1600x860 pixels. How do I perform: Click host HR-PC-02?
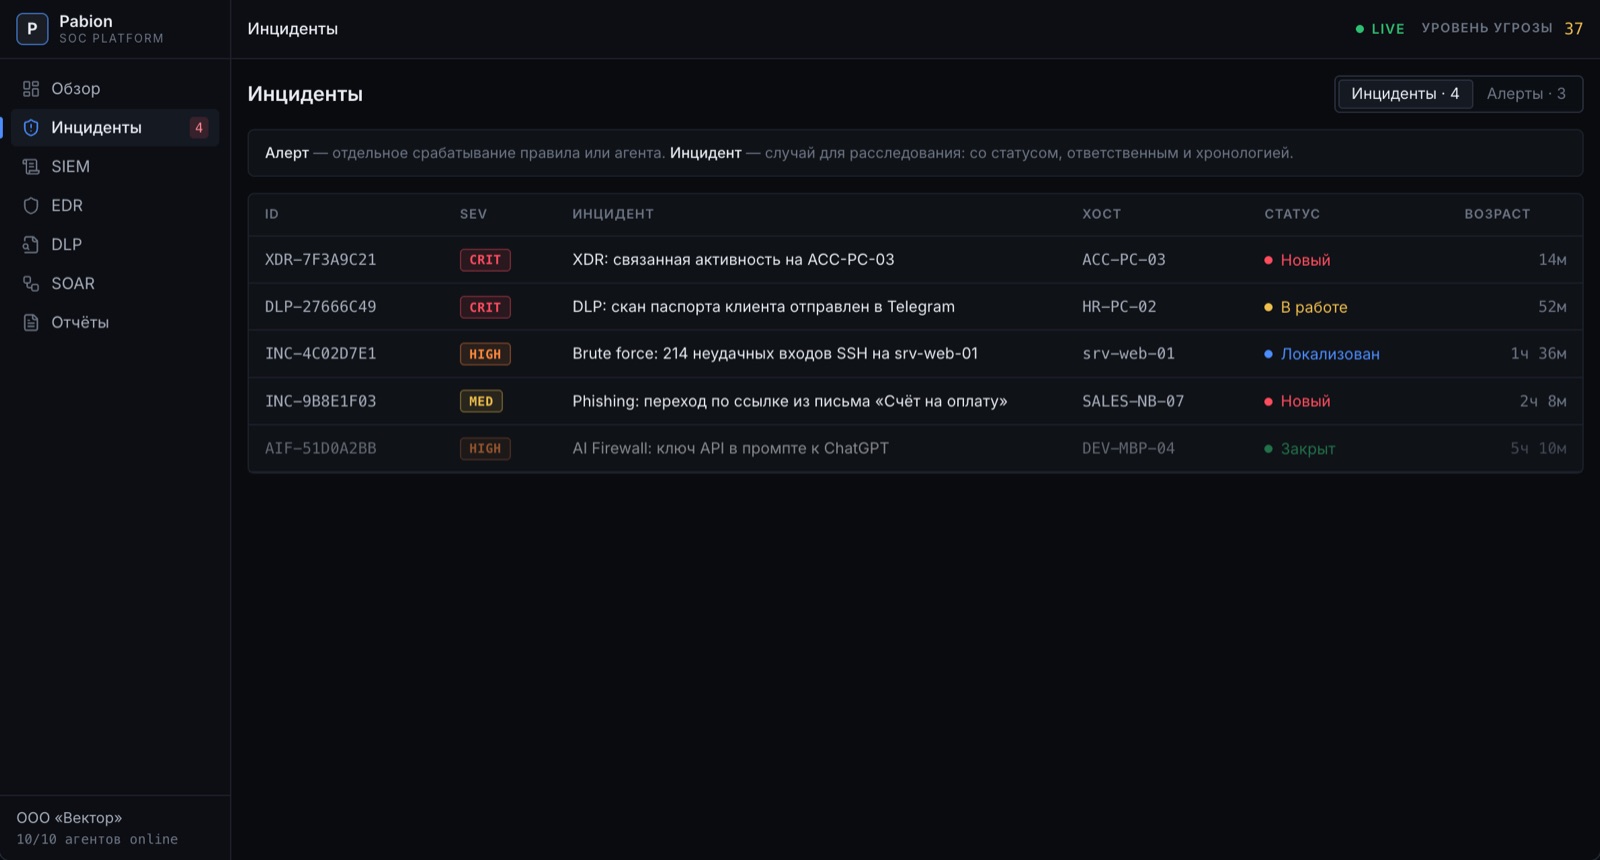(x=1119, y=307)
